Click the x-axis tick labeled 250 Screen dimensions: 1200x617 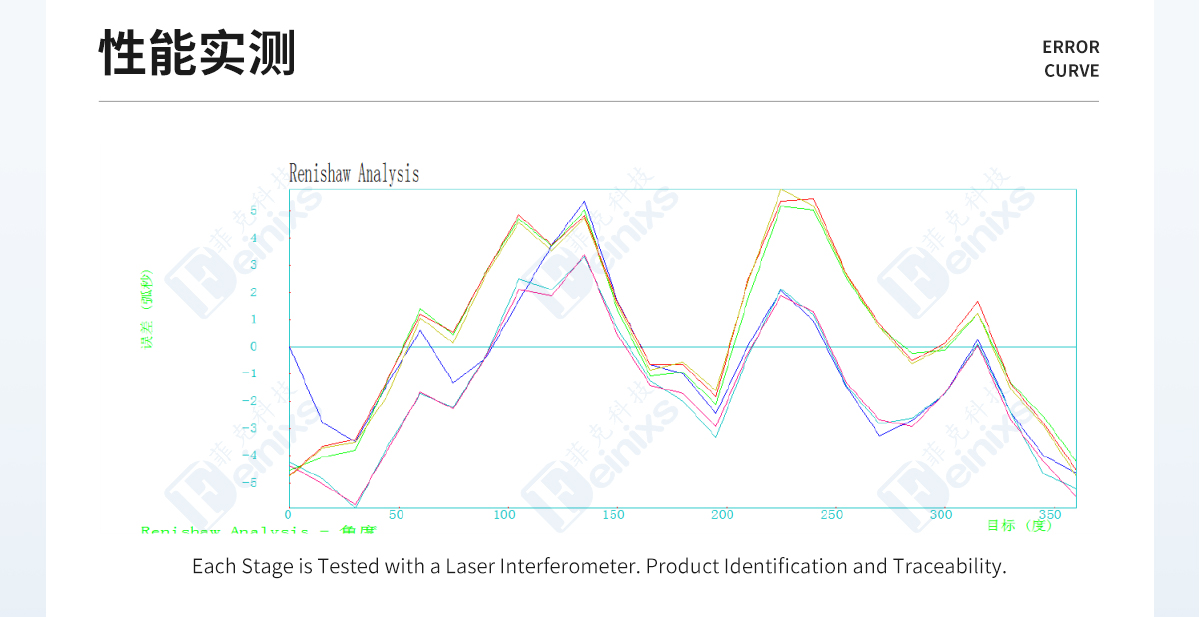[x=831, y=515]
